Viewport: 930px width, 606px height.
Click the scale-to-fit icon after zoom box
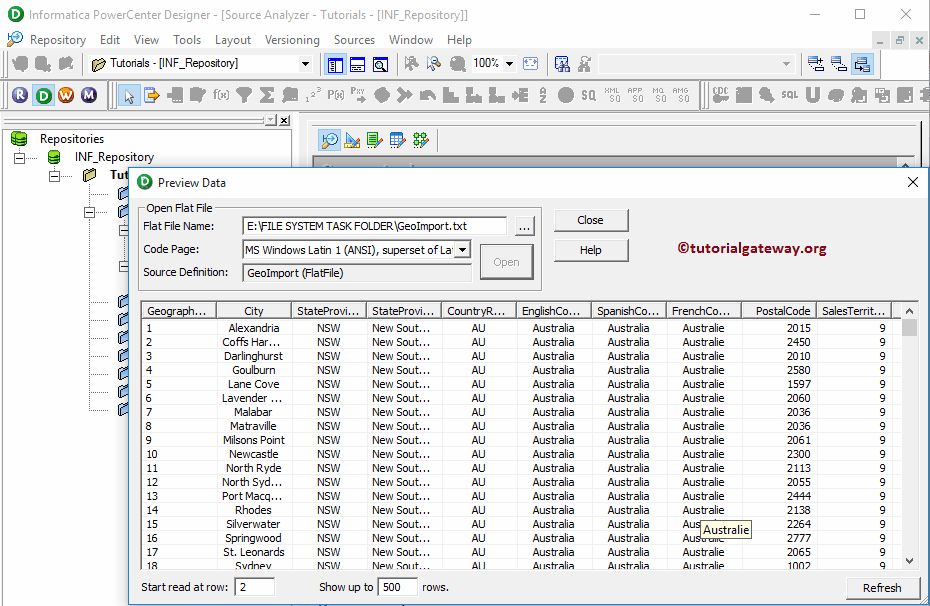(530, 63)
